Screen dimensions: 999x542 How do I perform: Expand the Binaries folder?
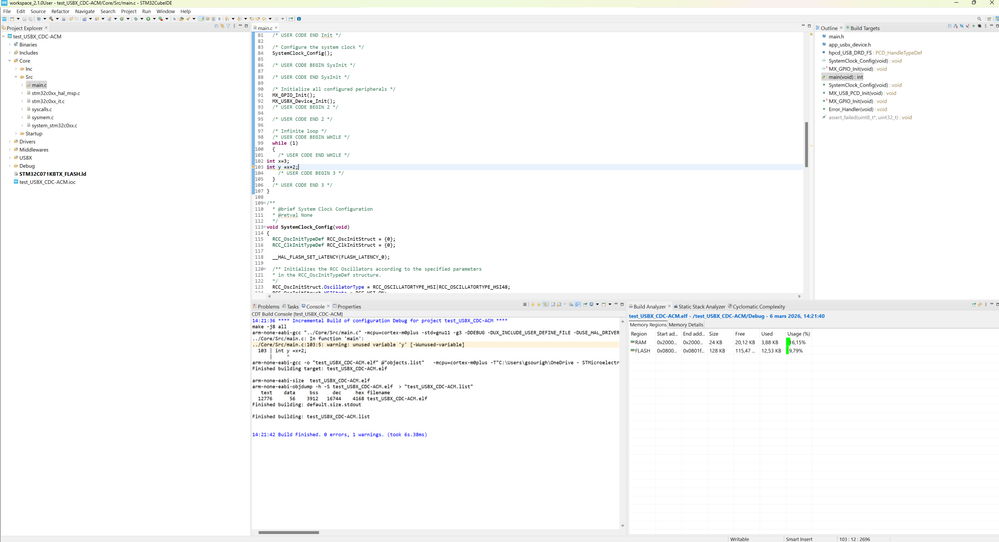pyautogui.click(x=10, y=45)
